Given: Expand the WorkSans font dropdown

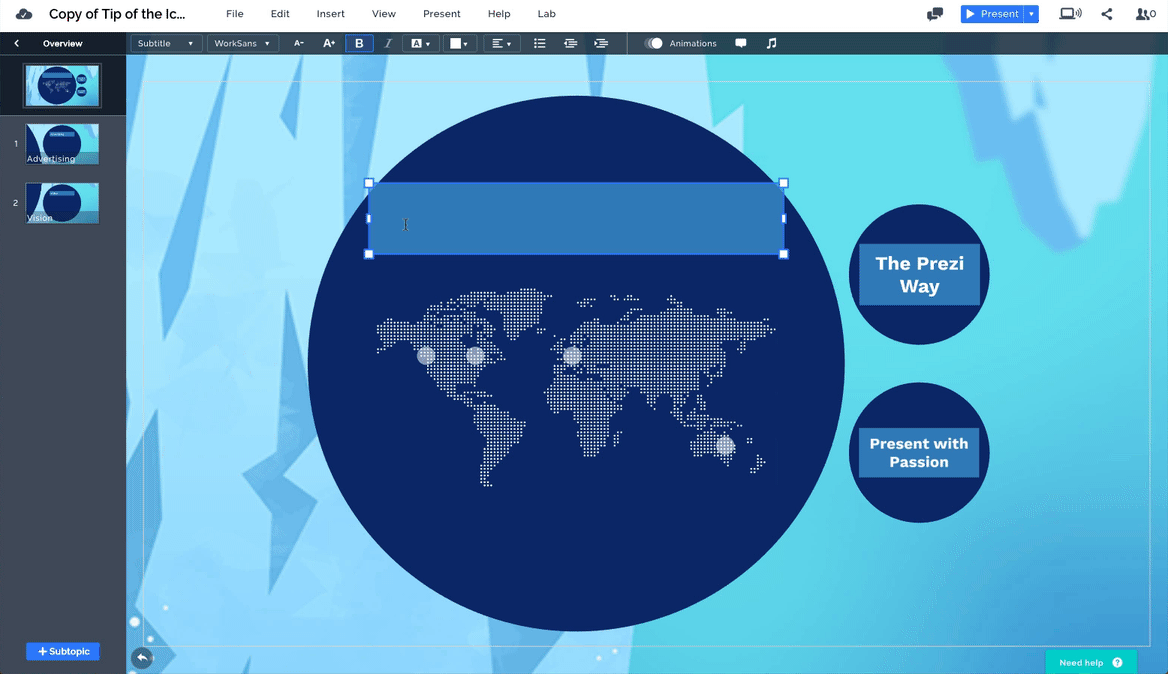Looking at the screenshot, I should click(242, 44).
